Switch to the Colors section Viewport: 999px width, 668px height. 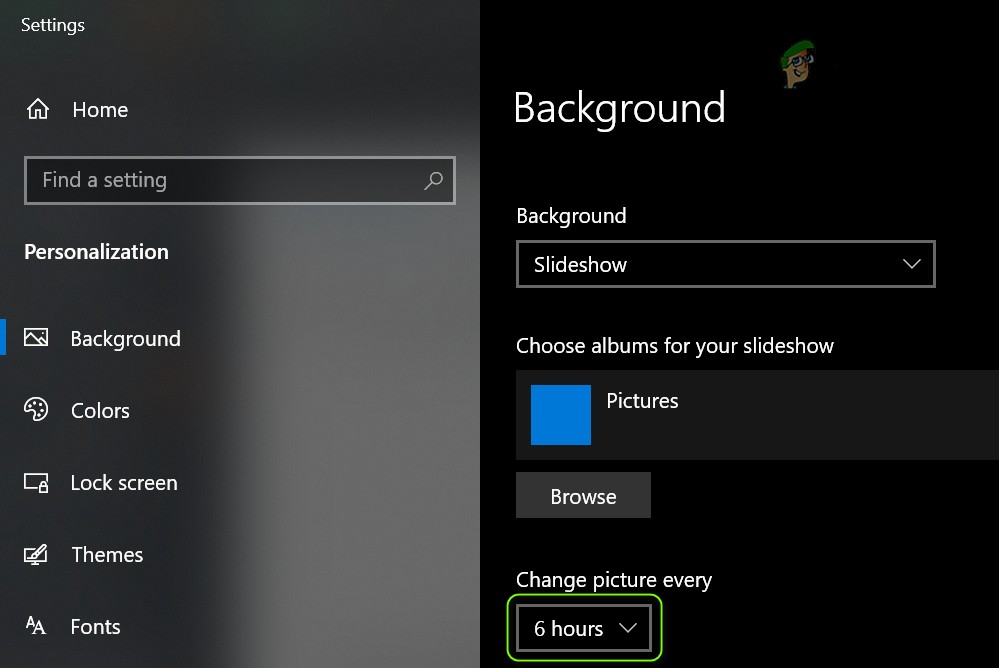(x=99, y=410)
